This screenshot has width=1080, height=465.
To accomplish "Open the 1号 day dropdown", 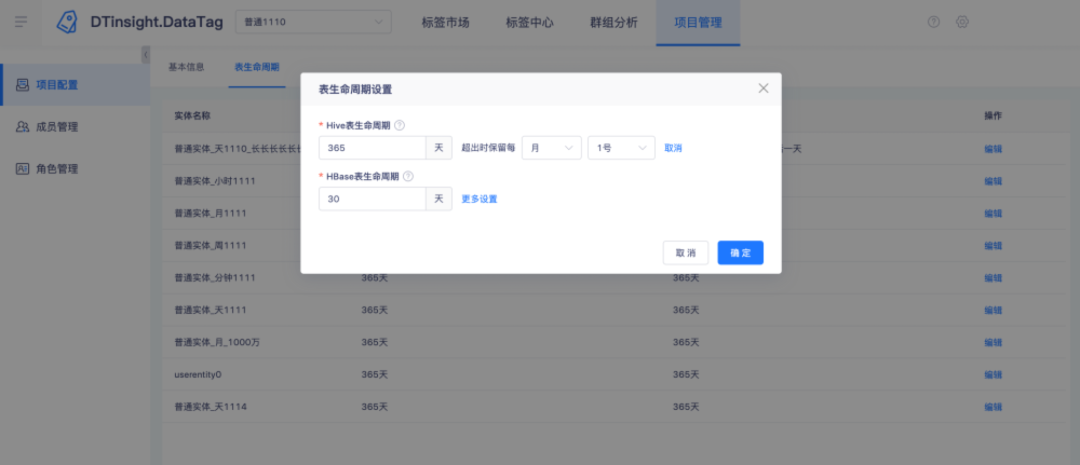I will tap(621, 148).
